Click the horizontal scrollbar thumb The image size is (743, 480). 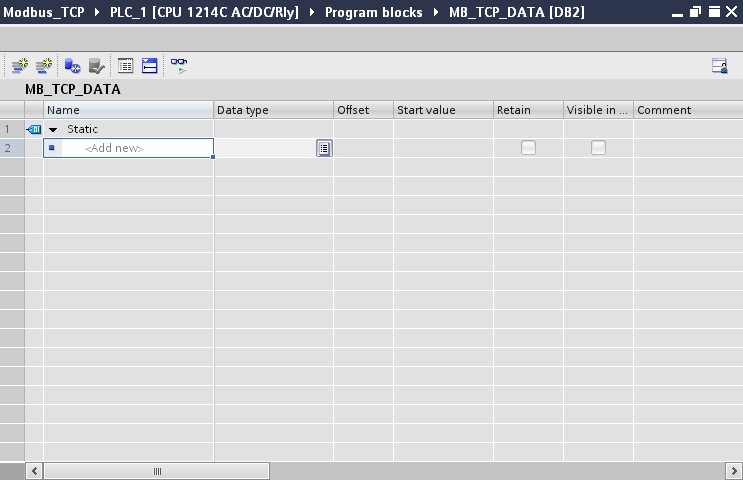(x=157, y=471)
